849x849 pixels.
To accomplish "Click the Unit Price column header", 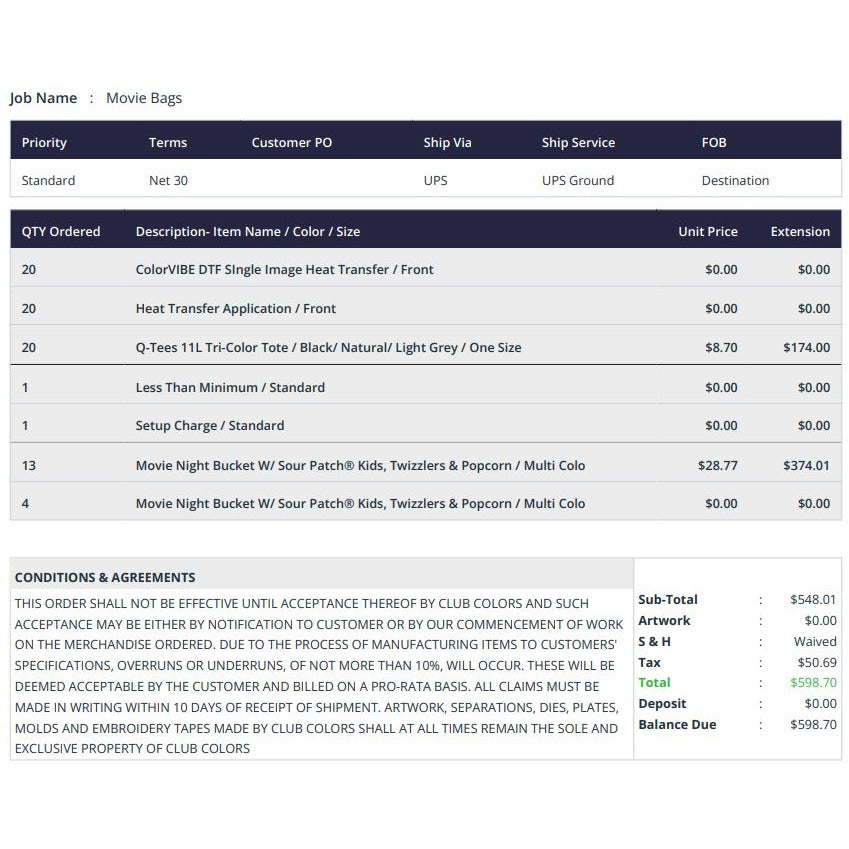I will 708,231.
